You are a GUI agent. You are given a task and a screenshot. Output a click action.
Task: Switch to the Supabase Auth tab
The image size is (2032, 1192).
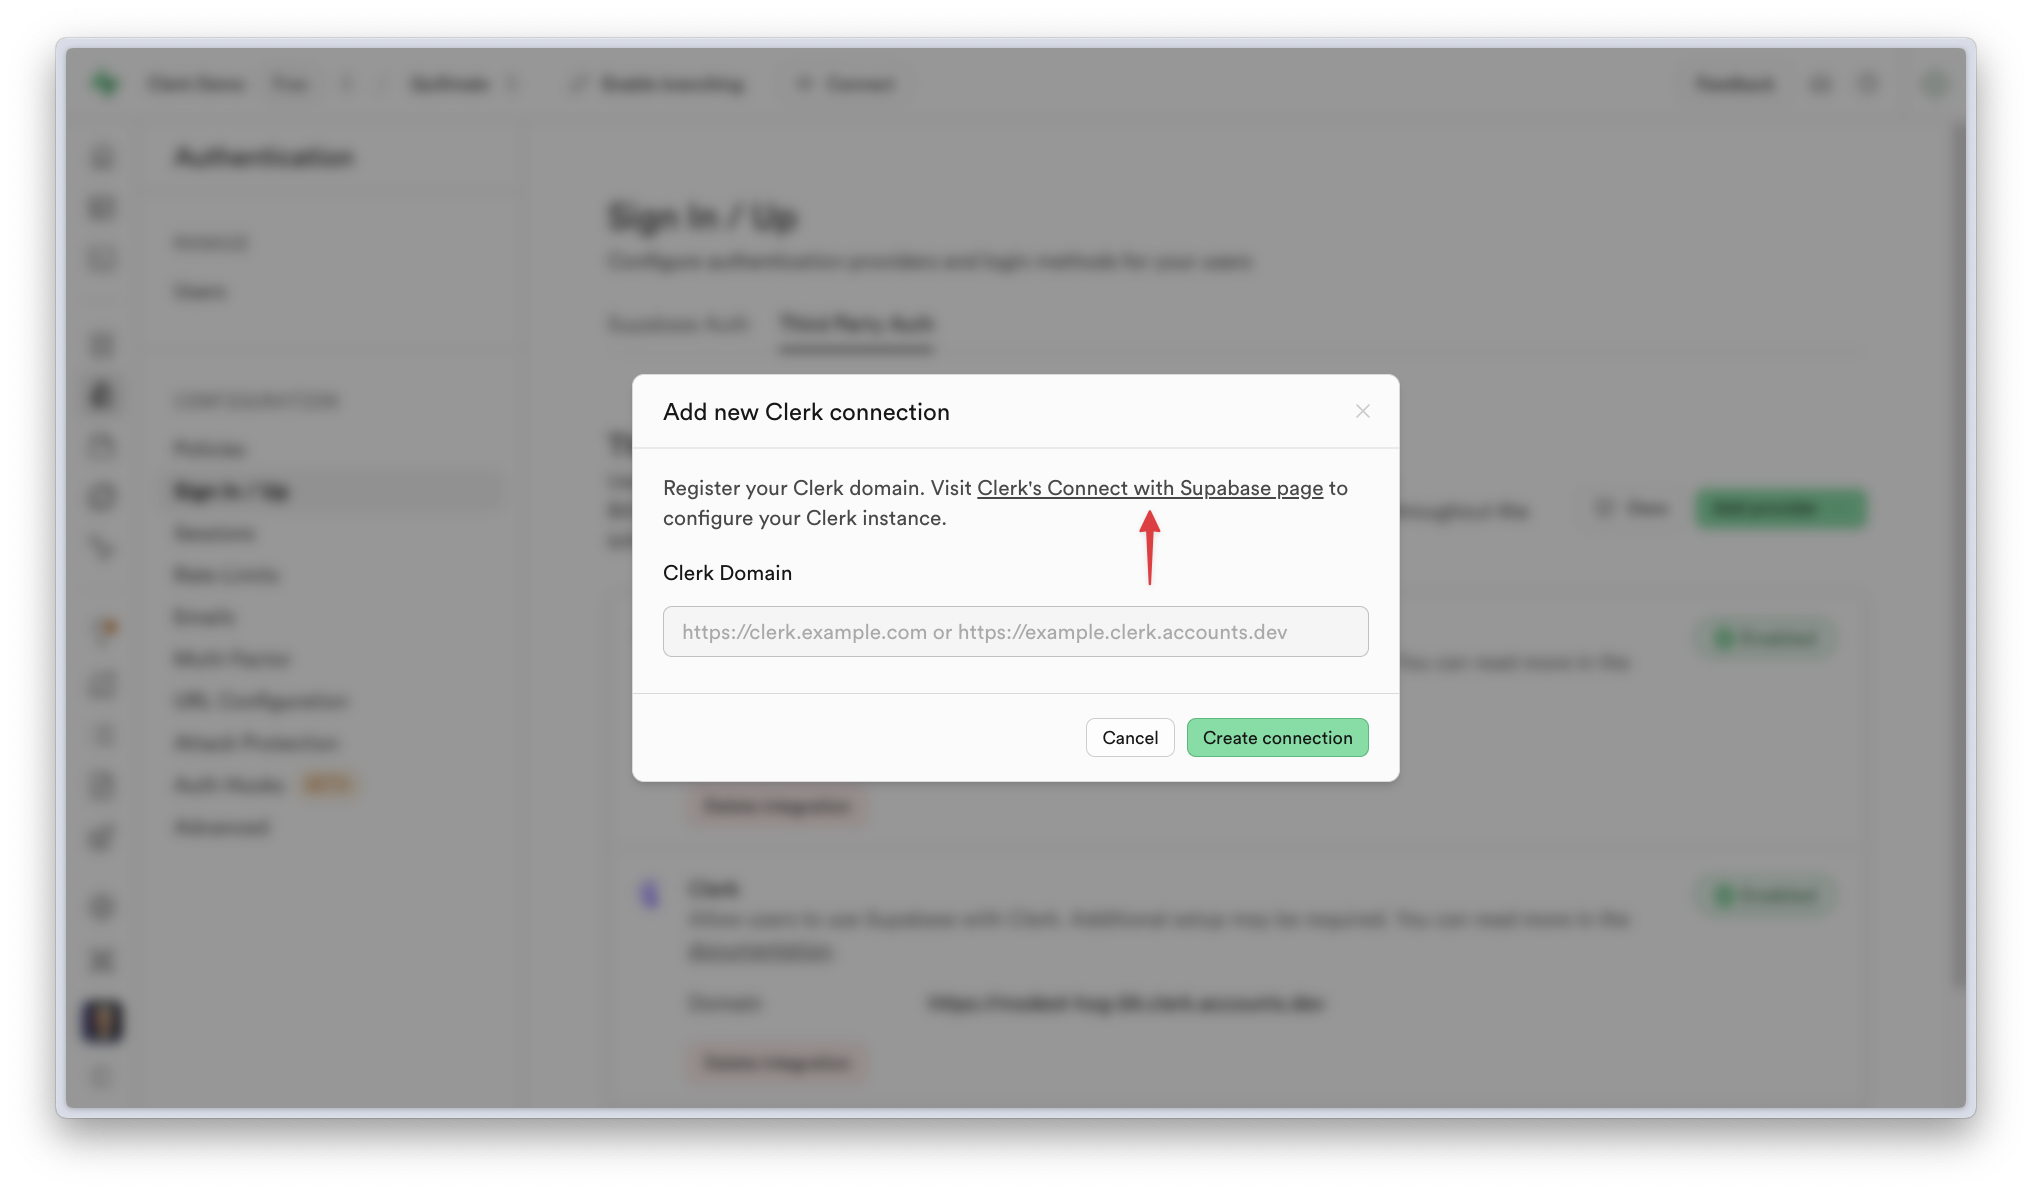point(678,324)
